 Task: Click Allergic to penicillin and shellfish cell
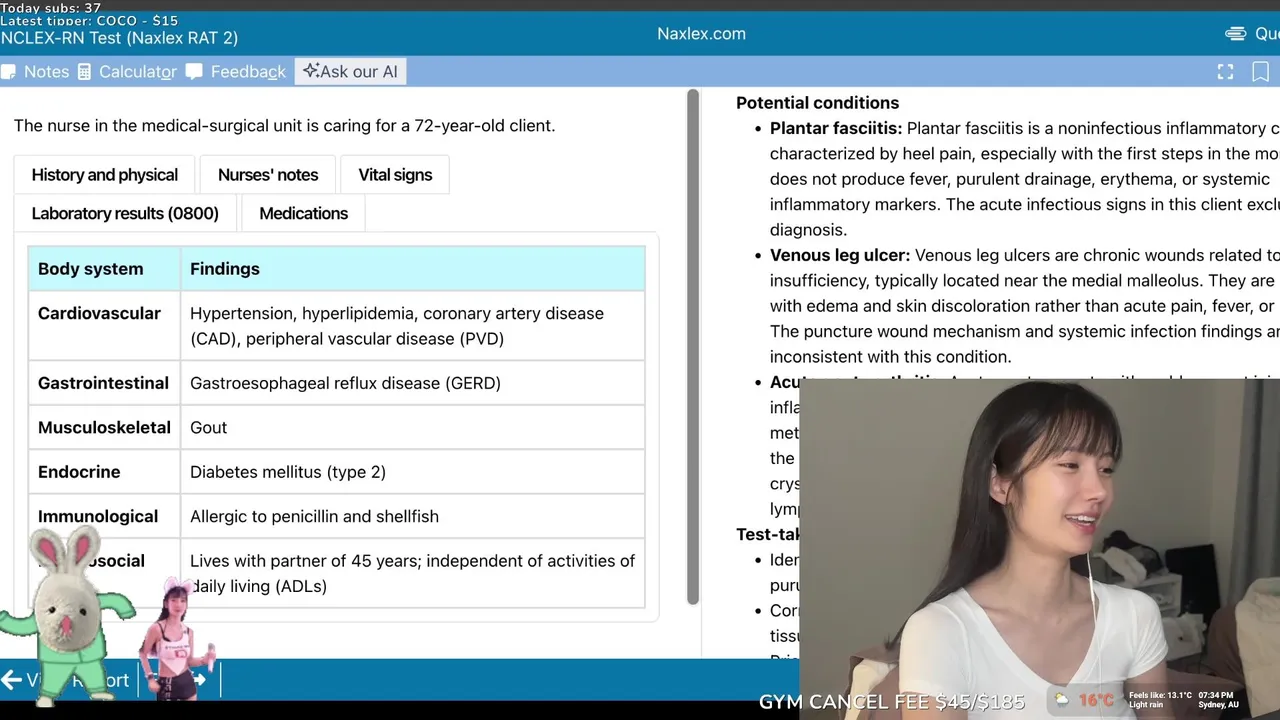(x=412, y=517)
